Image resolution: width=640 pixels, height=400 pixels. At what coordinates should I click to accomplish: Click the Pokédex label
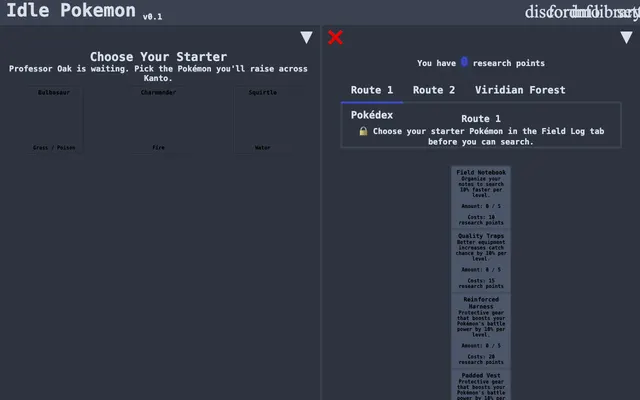pos(372,115)
